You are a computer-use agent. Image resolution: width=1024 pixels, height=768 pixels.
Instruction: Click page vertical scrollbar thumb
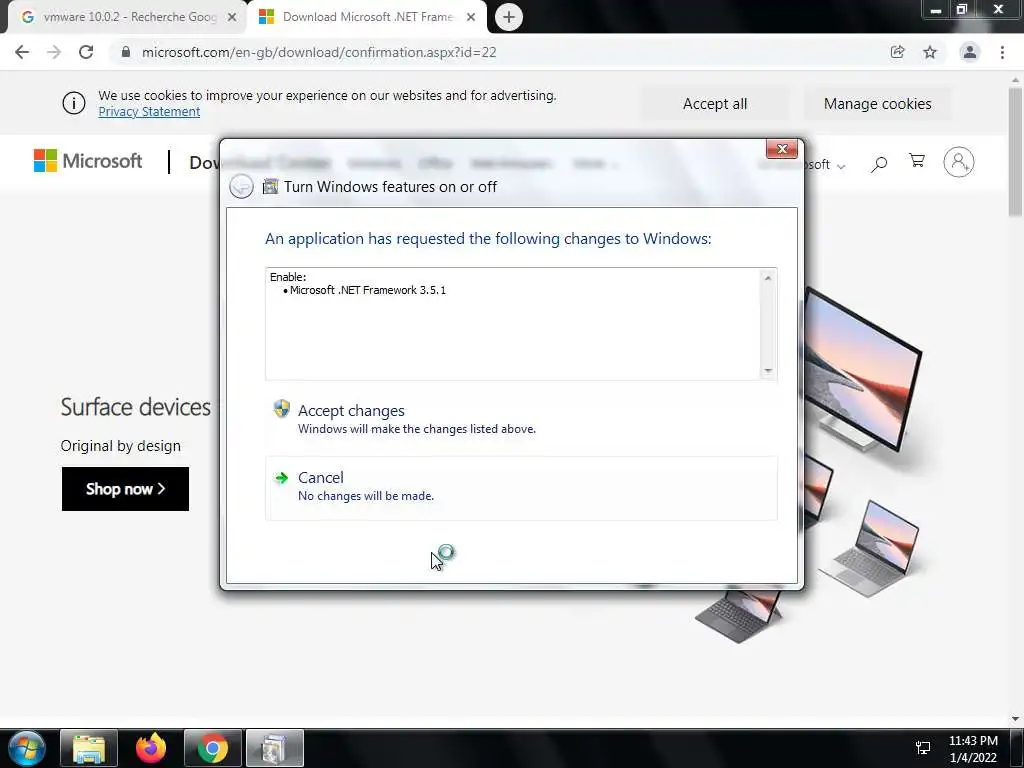coord(1015,152)
